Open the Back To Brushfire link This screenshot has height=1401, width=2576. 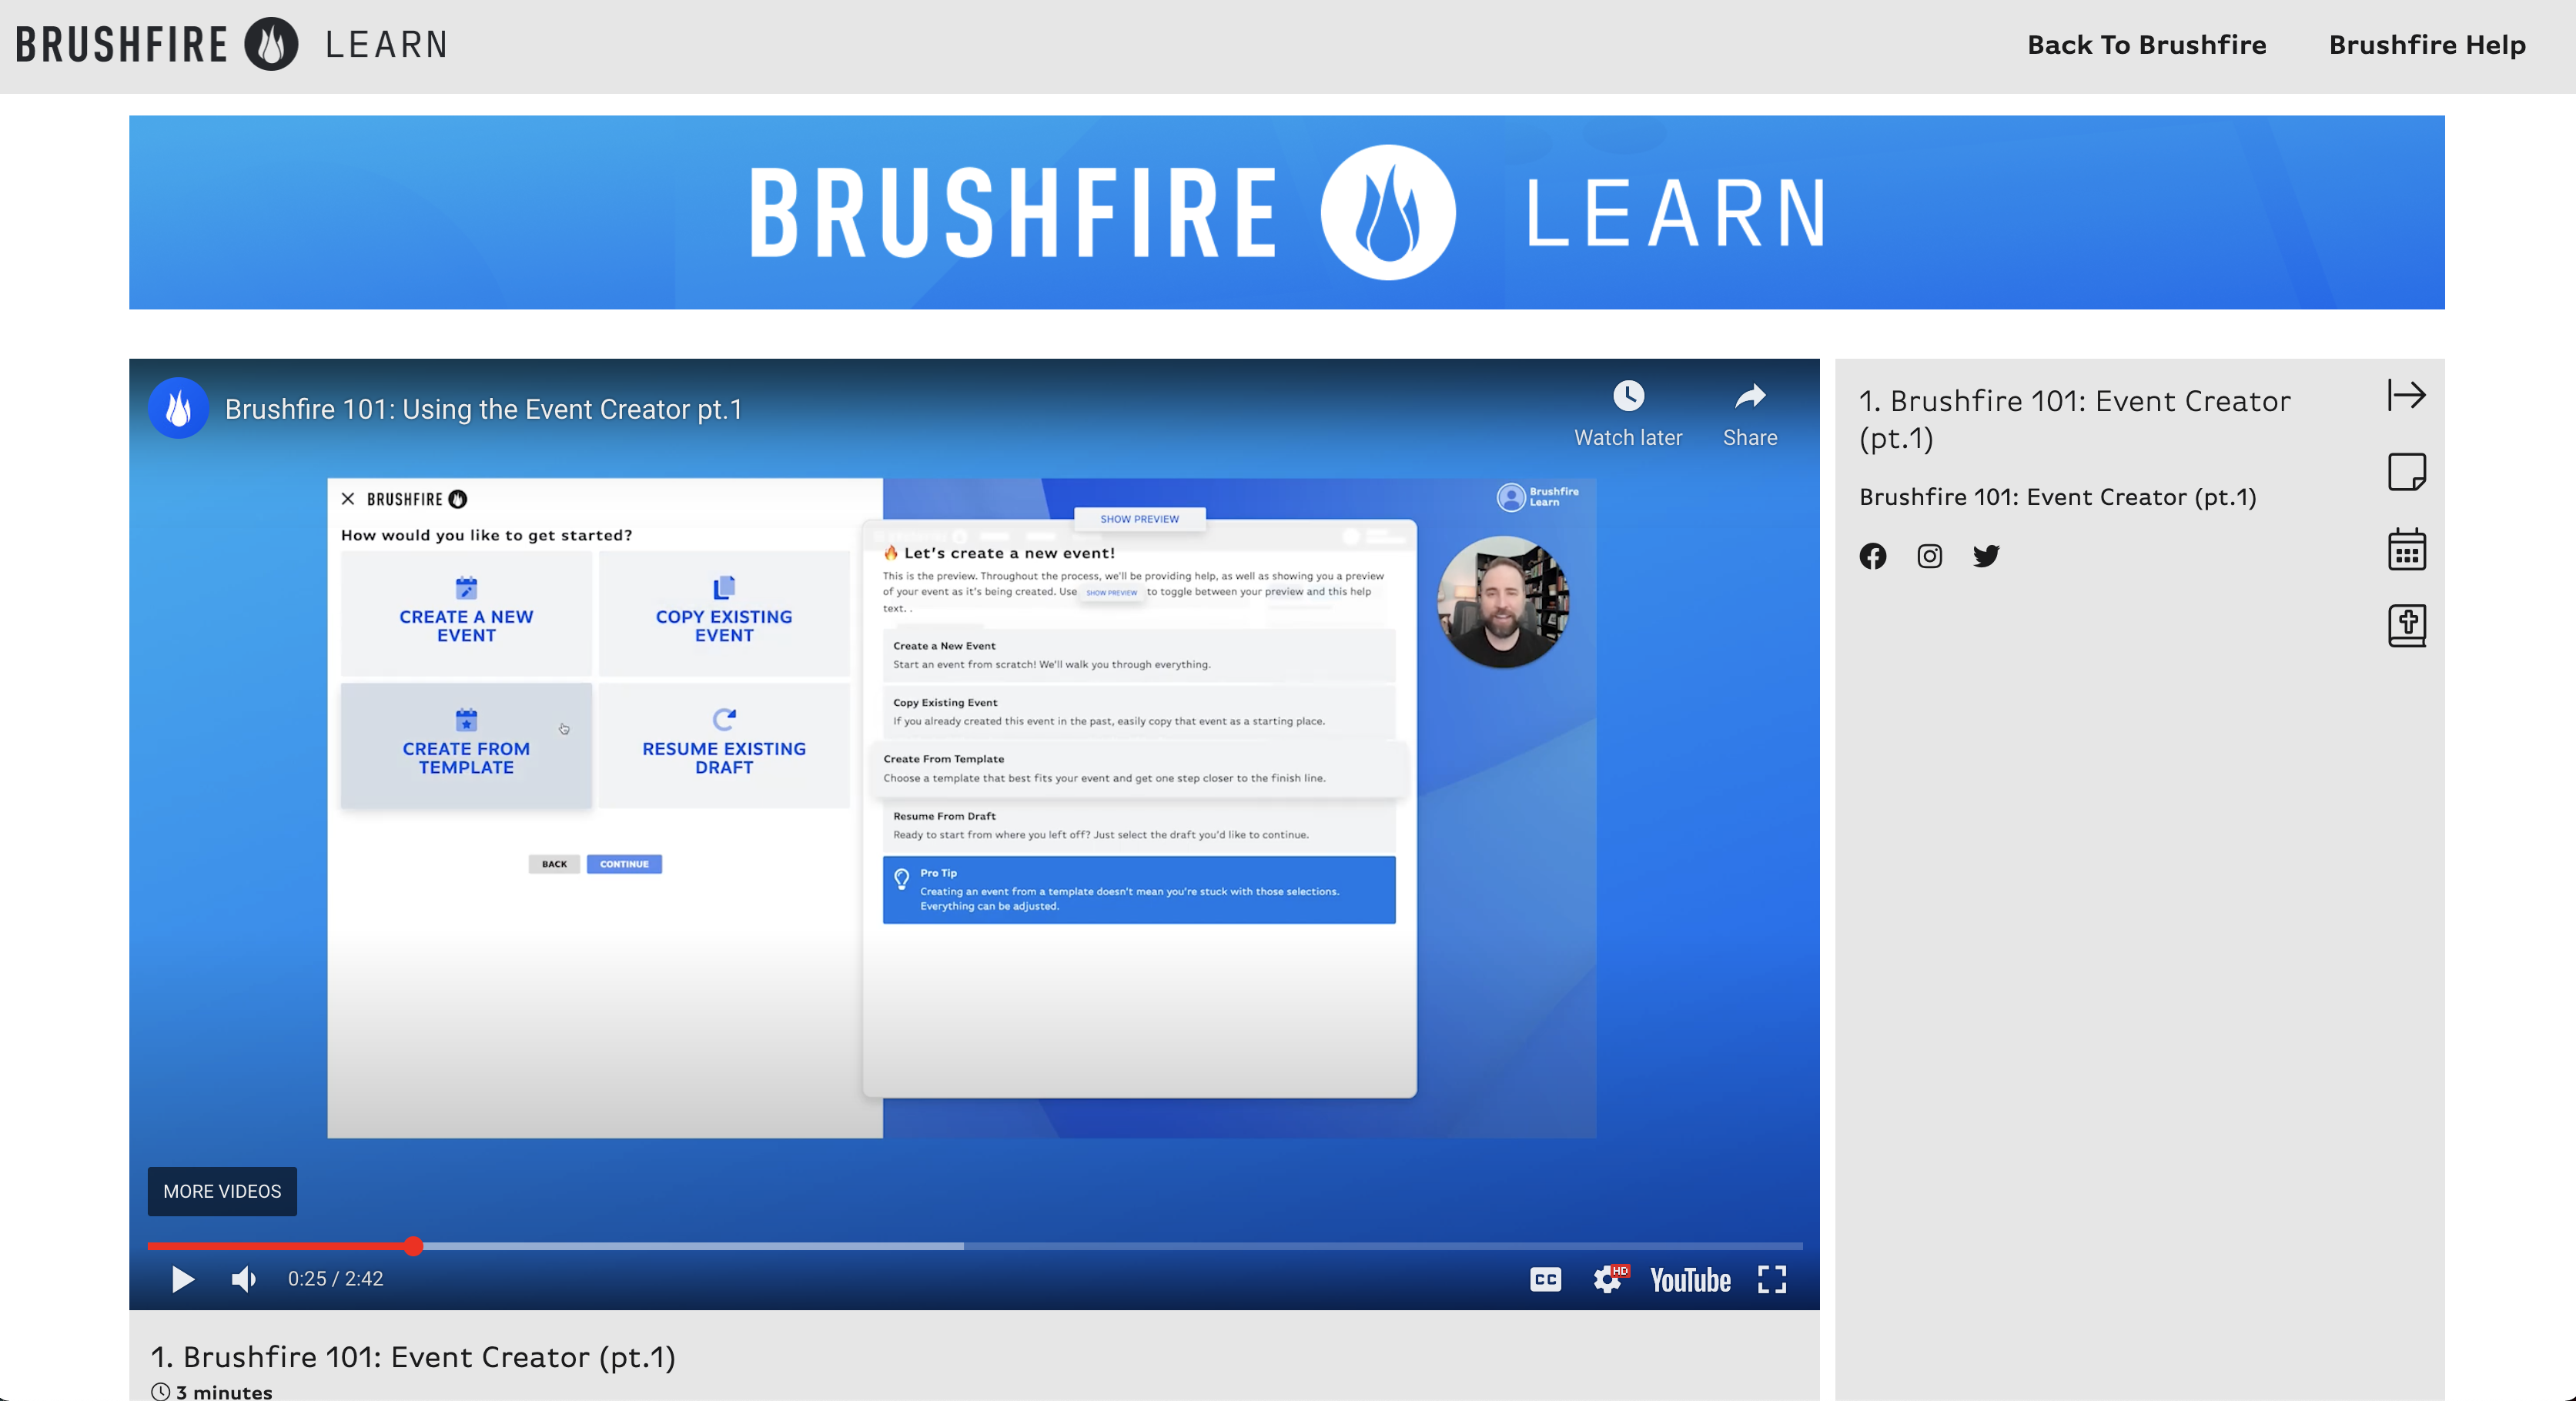(x=2146, y=45)
